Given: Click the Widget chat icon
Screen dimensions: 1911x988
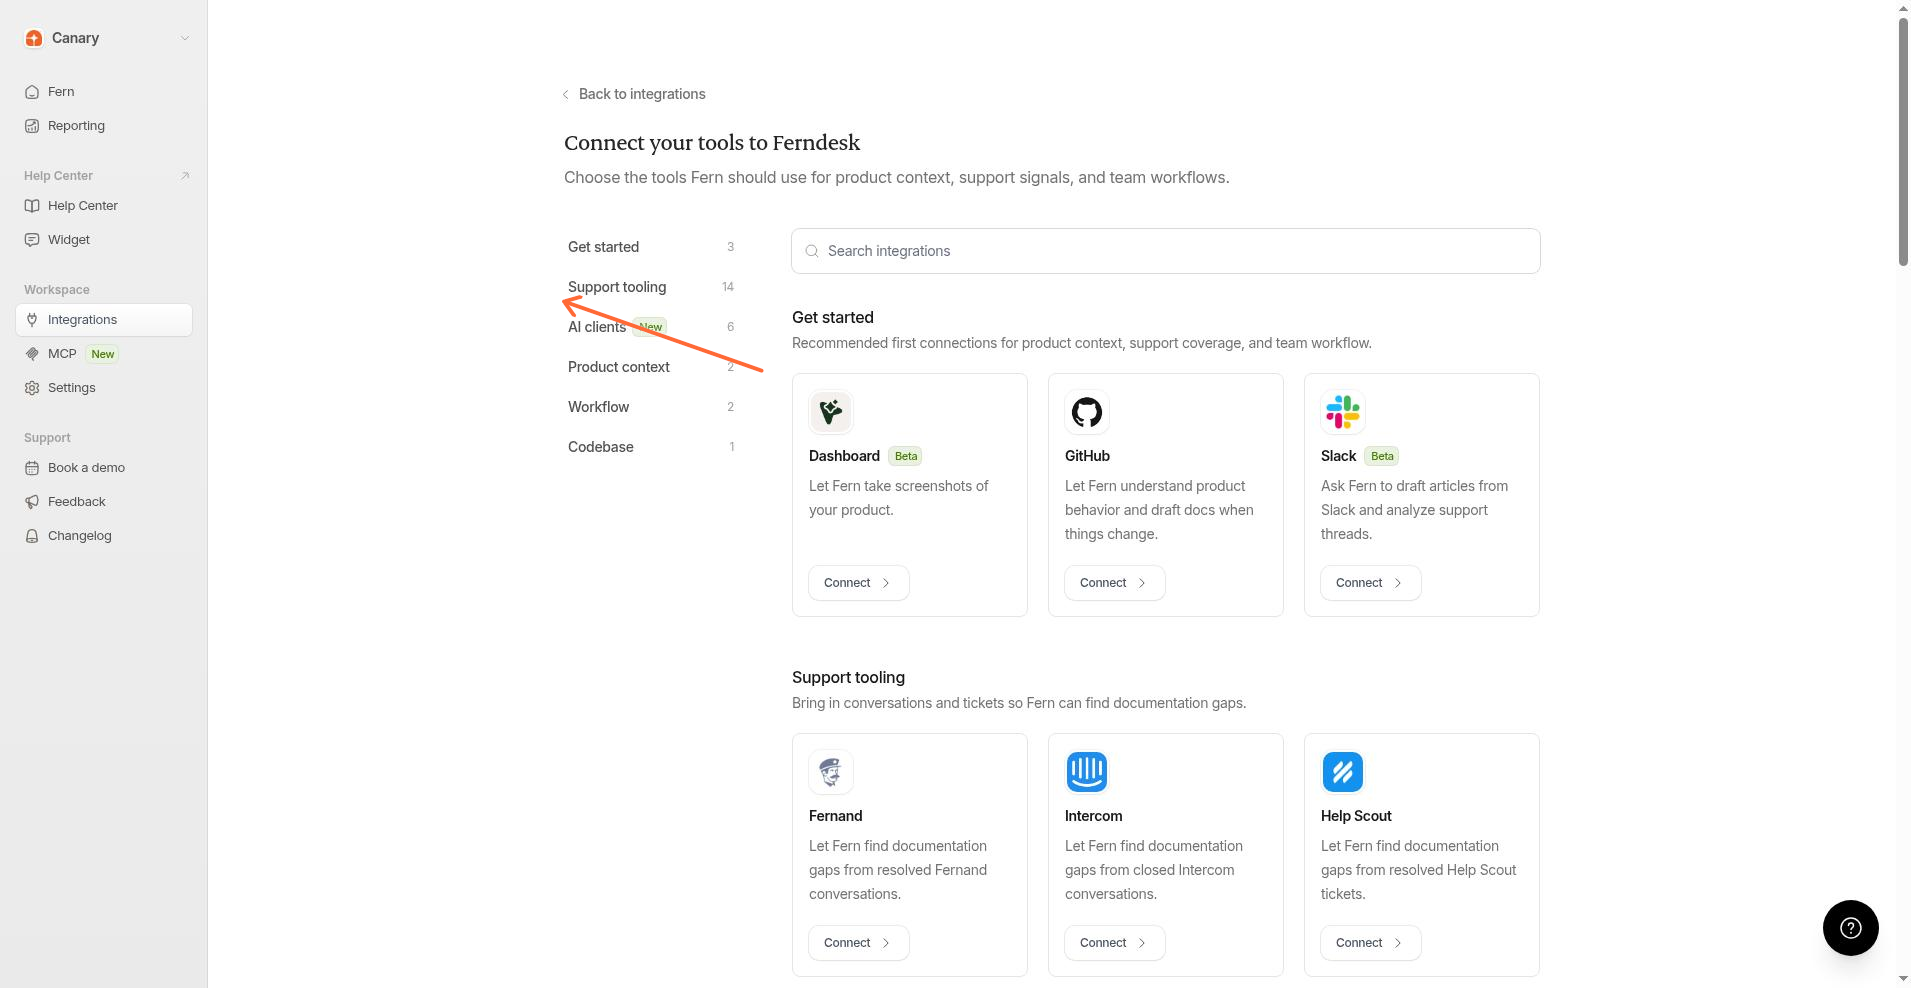Looking at the screenshot, I should 32,240.
